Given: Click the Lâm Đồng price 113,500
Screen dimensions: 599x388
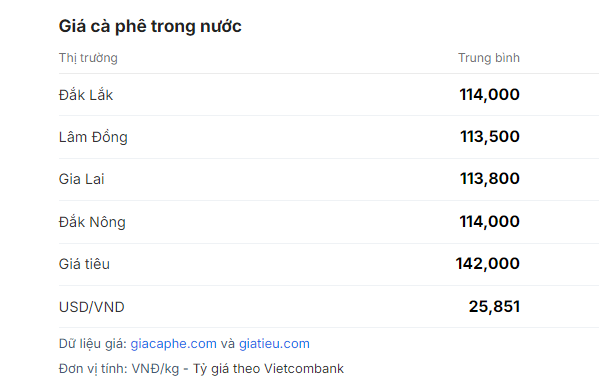Looking at the screenshot, I should [x=490, y=136].
